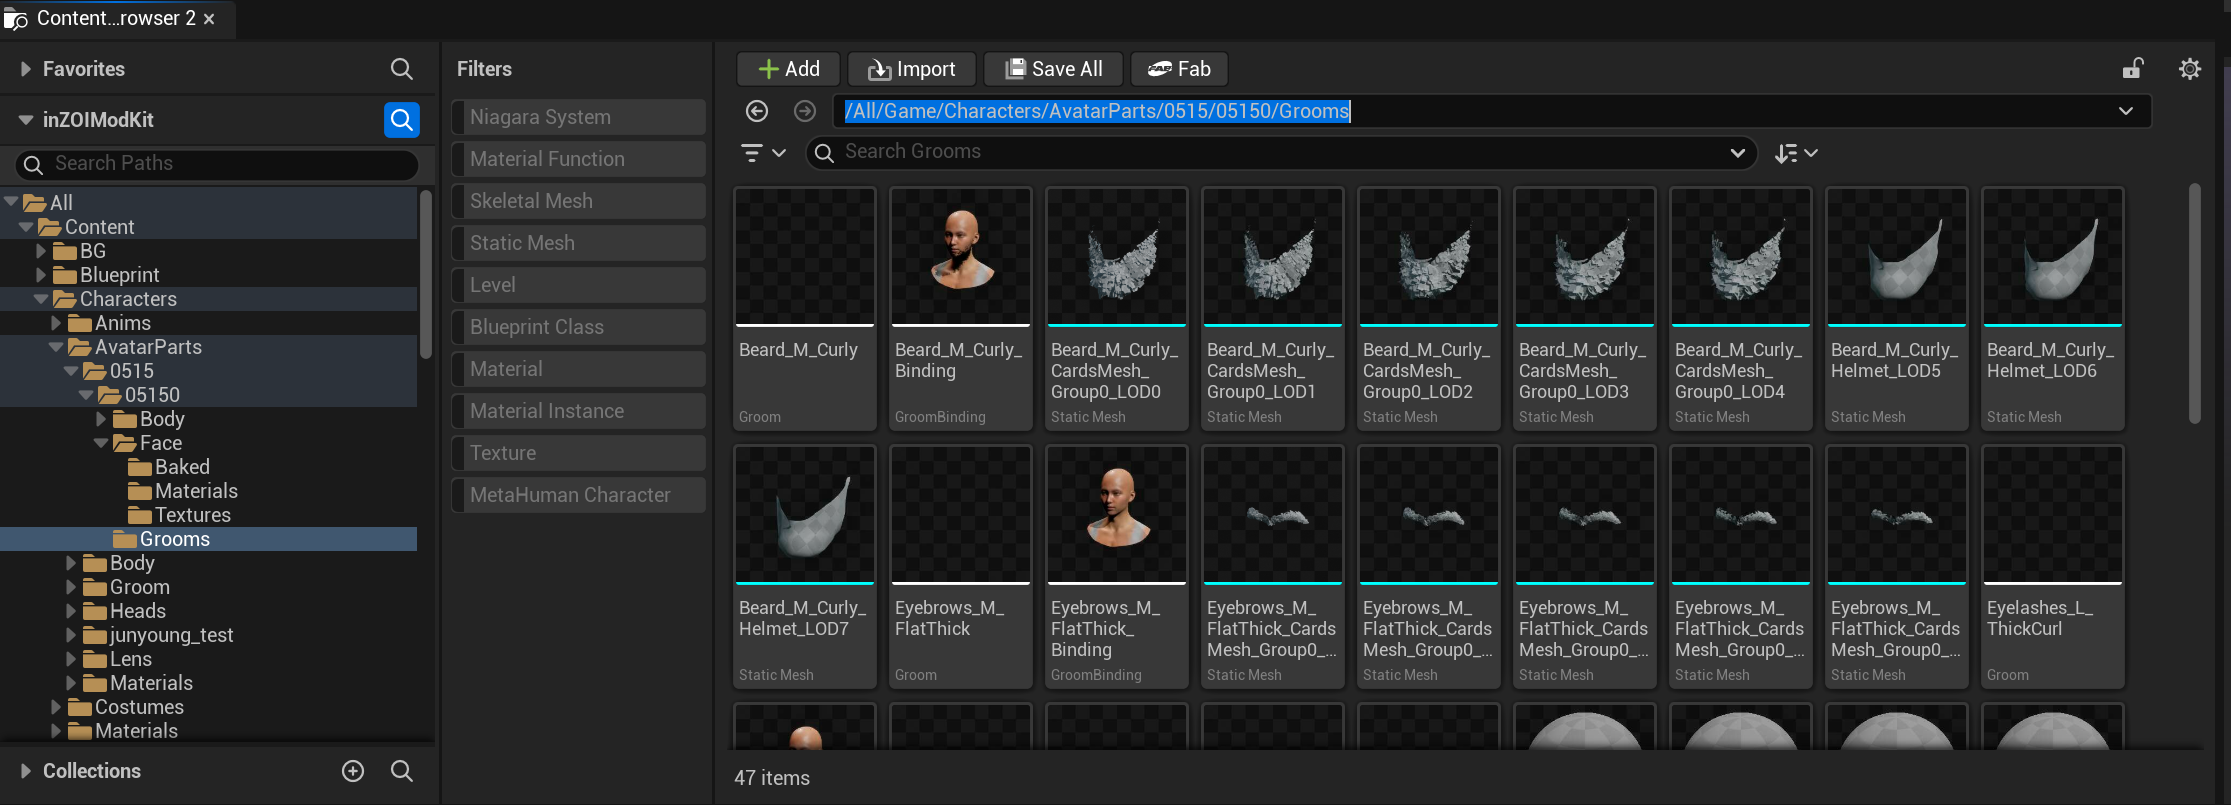
Task: Open the path history dropdown arrow
Action: click(2126, 111)
